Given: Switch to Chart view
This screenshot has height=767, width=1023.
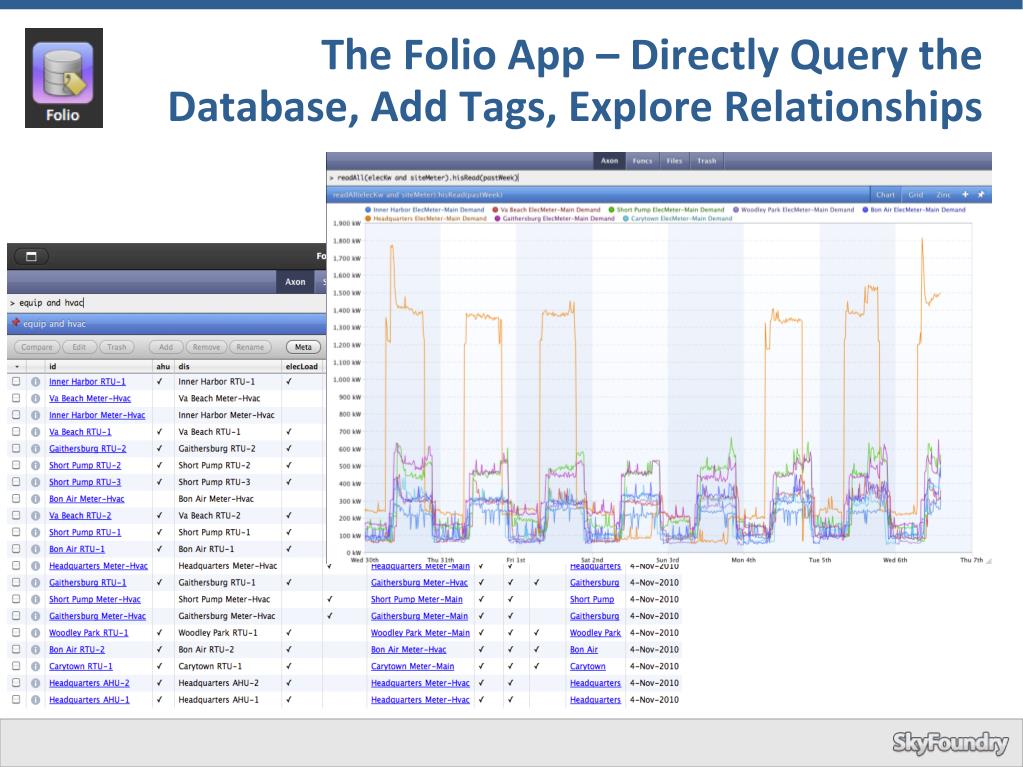Looking at the screenshot, I should (885, 194).
